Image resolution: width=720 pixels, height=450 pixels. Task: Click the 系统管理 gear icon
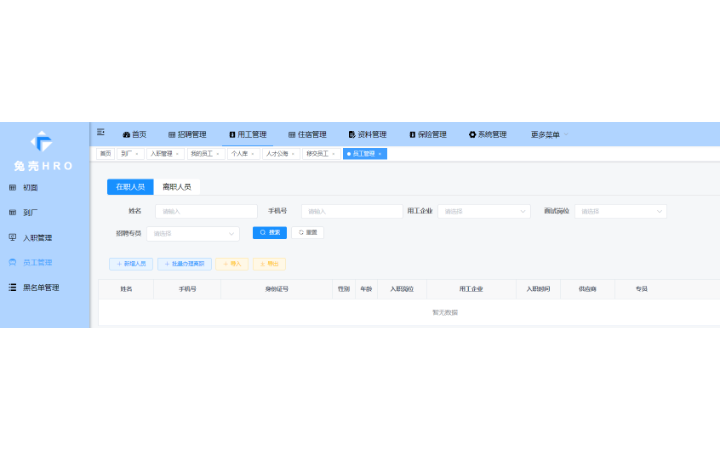tap(472, 135)
